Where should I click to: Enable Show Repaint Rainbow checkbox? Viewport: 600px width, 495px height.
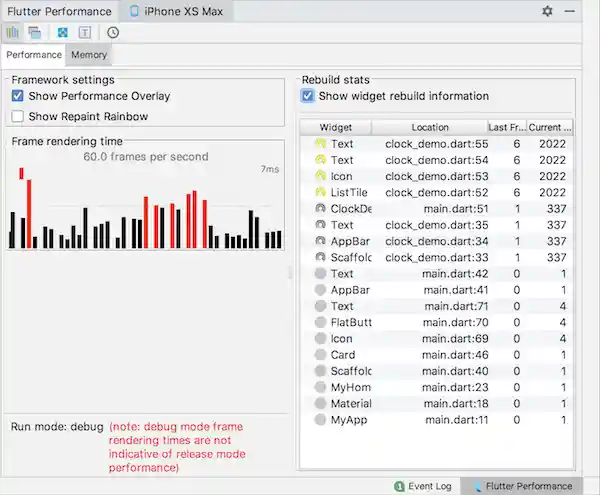(x=18, y=116)
